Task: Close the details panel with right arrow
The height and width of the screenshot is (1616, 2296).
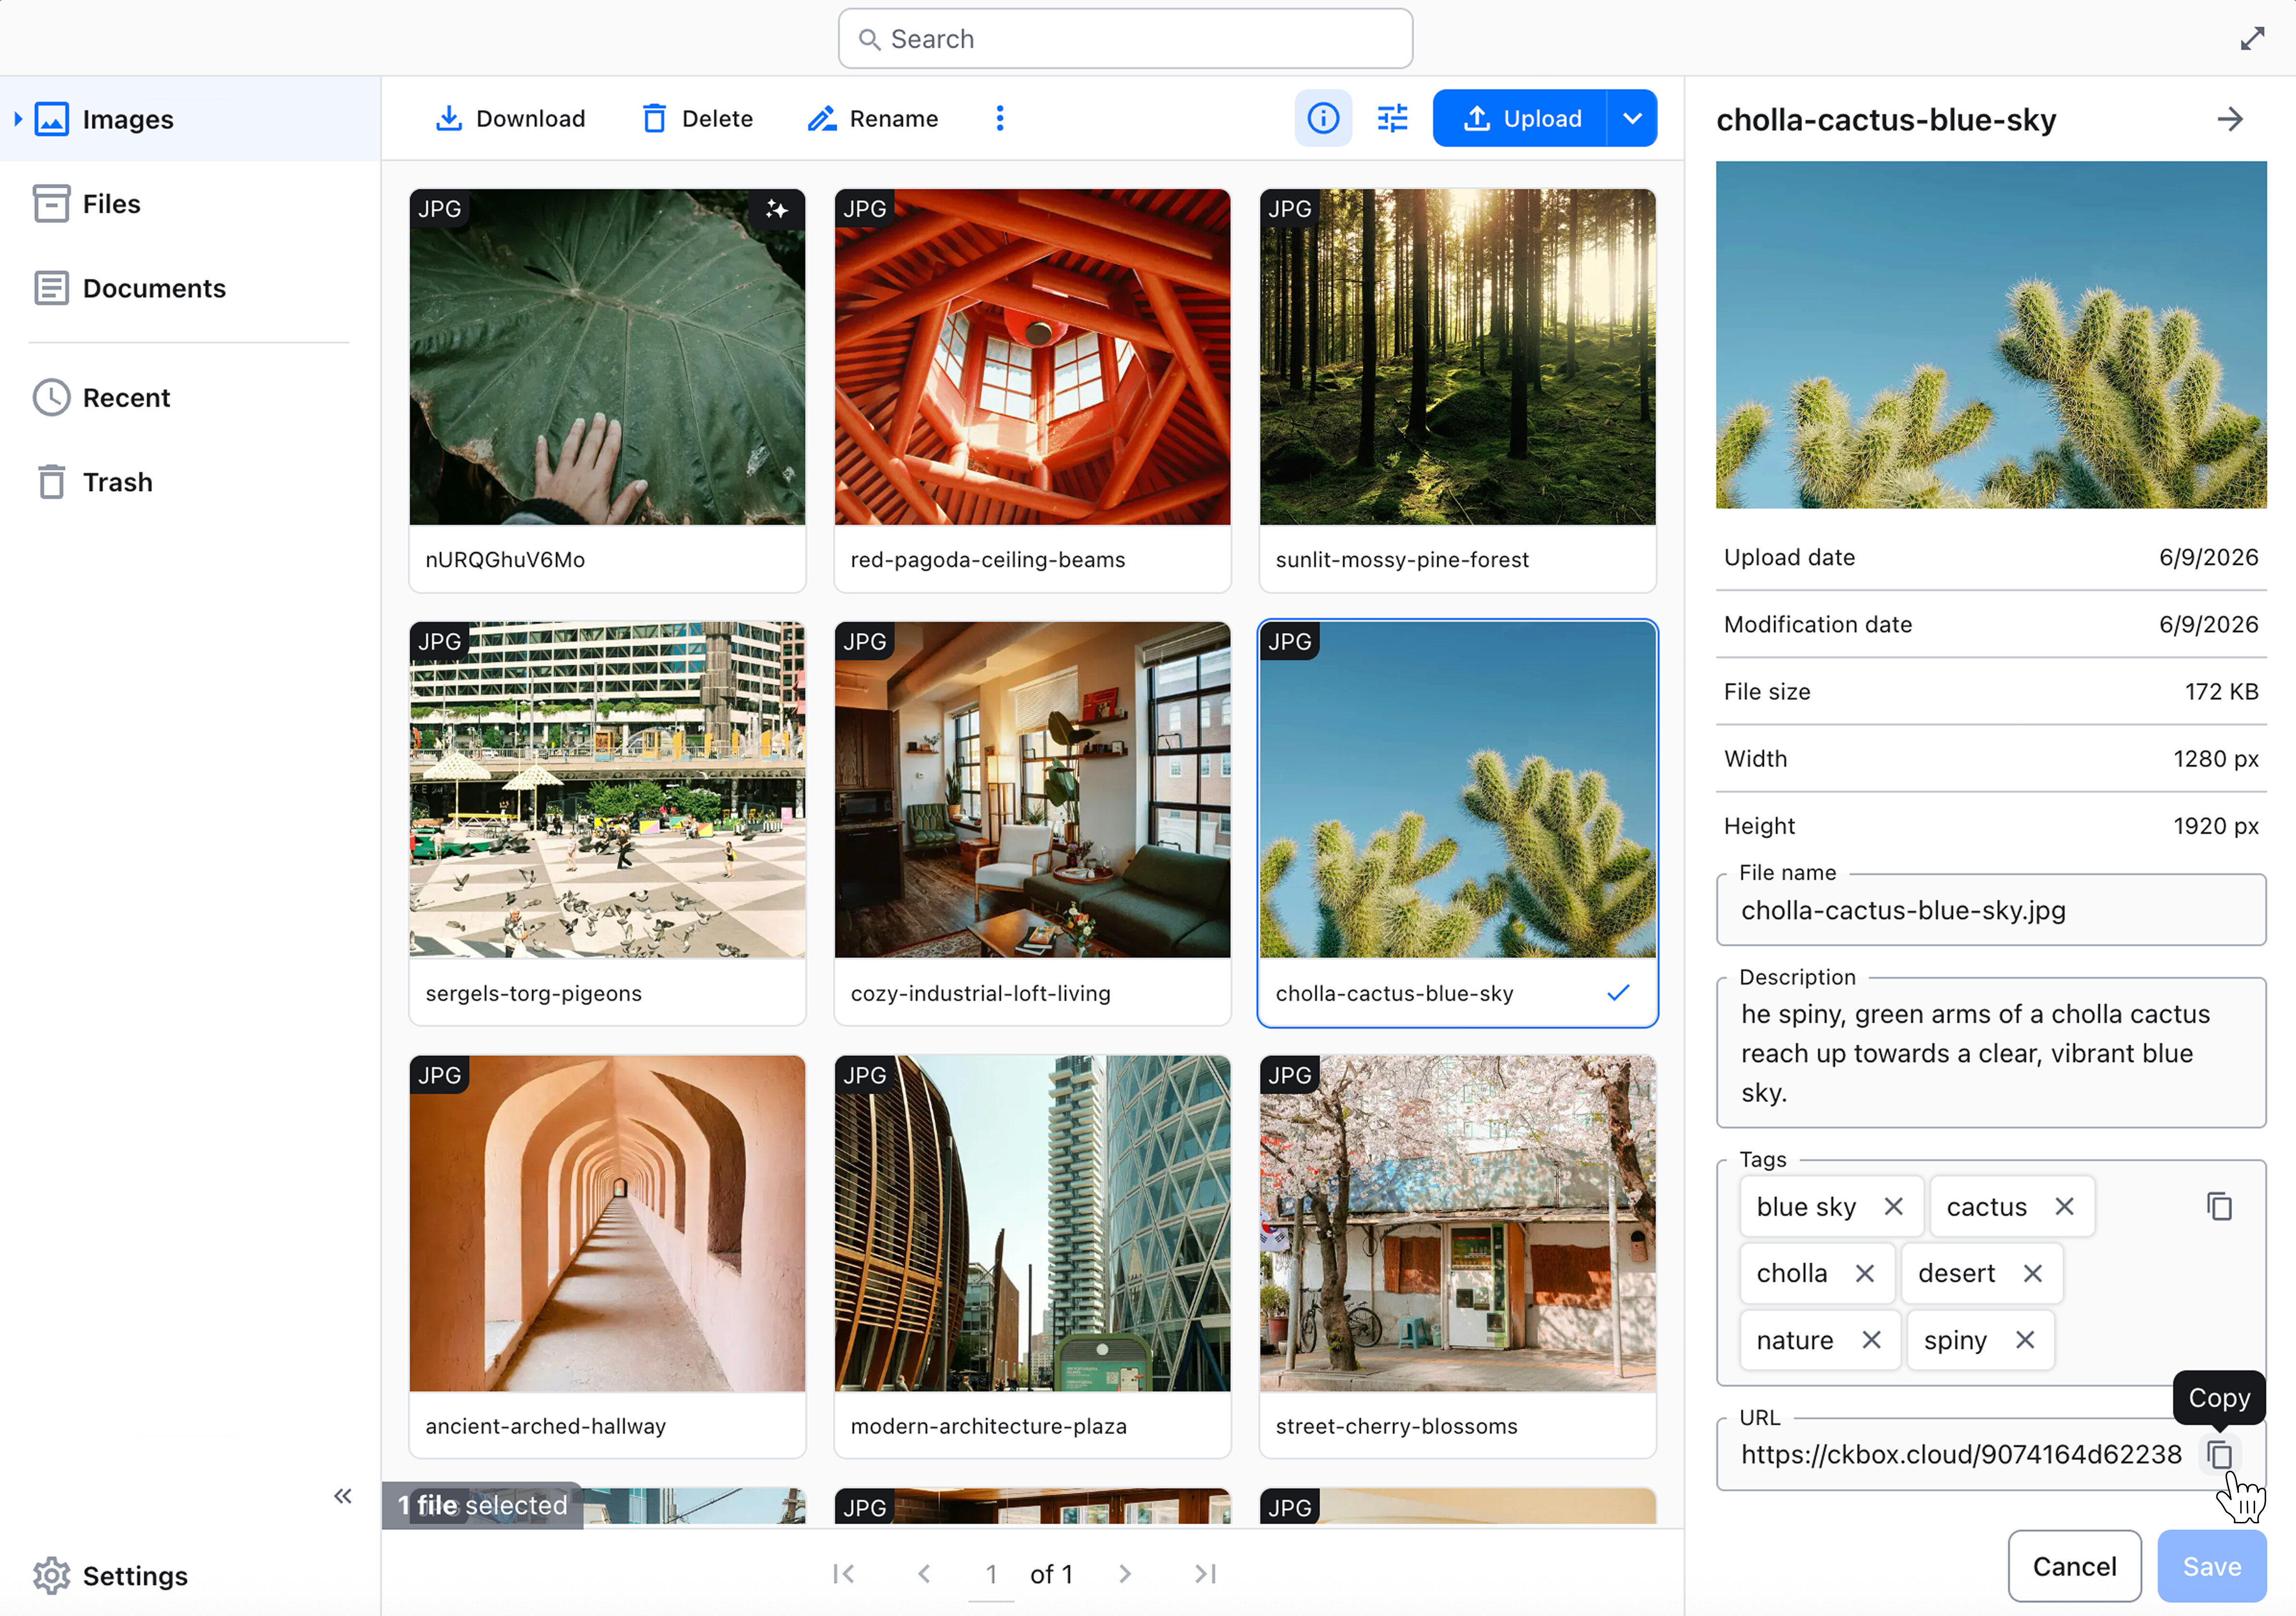Action: tap(2230, 119)
